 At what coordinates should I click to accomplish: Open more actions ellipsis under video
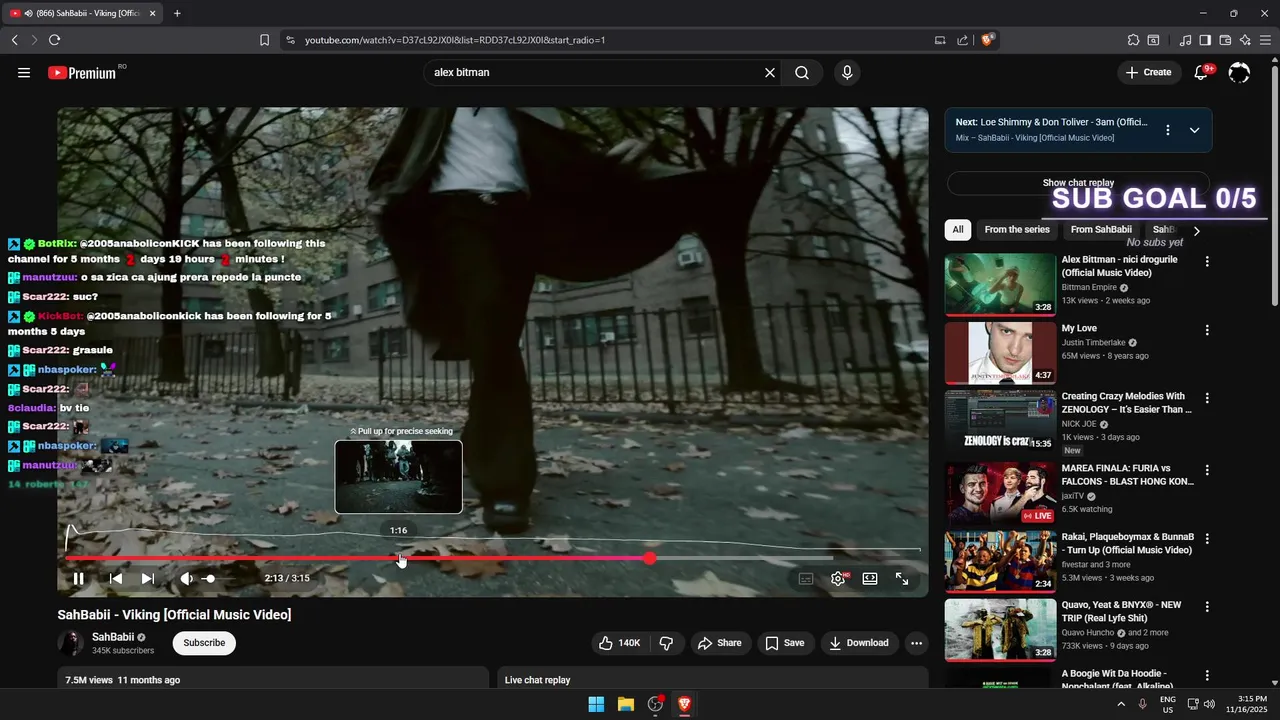916,643
